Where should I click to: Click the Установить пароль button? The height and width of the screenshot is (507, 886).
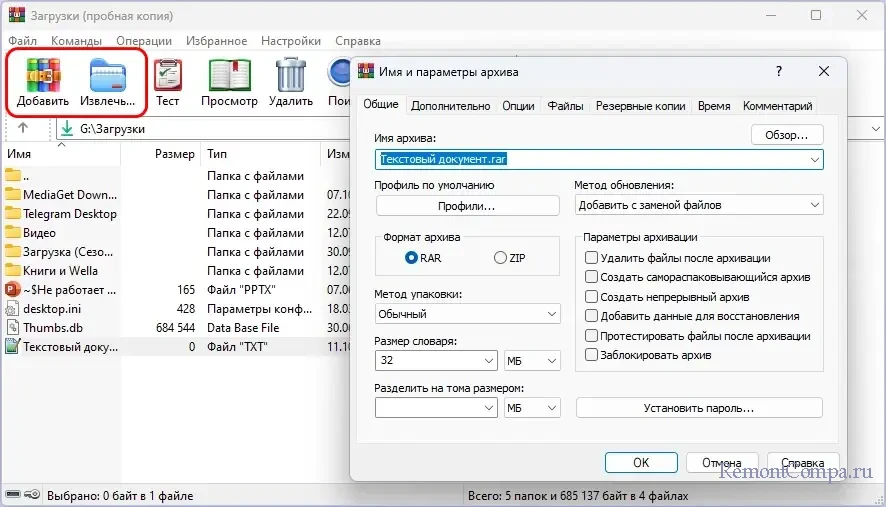tap(699, 408)
